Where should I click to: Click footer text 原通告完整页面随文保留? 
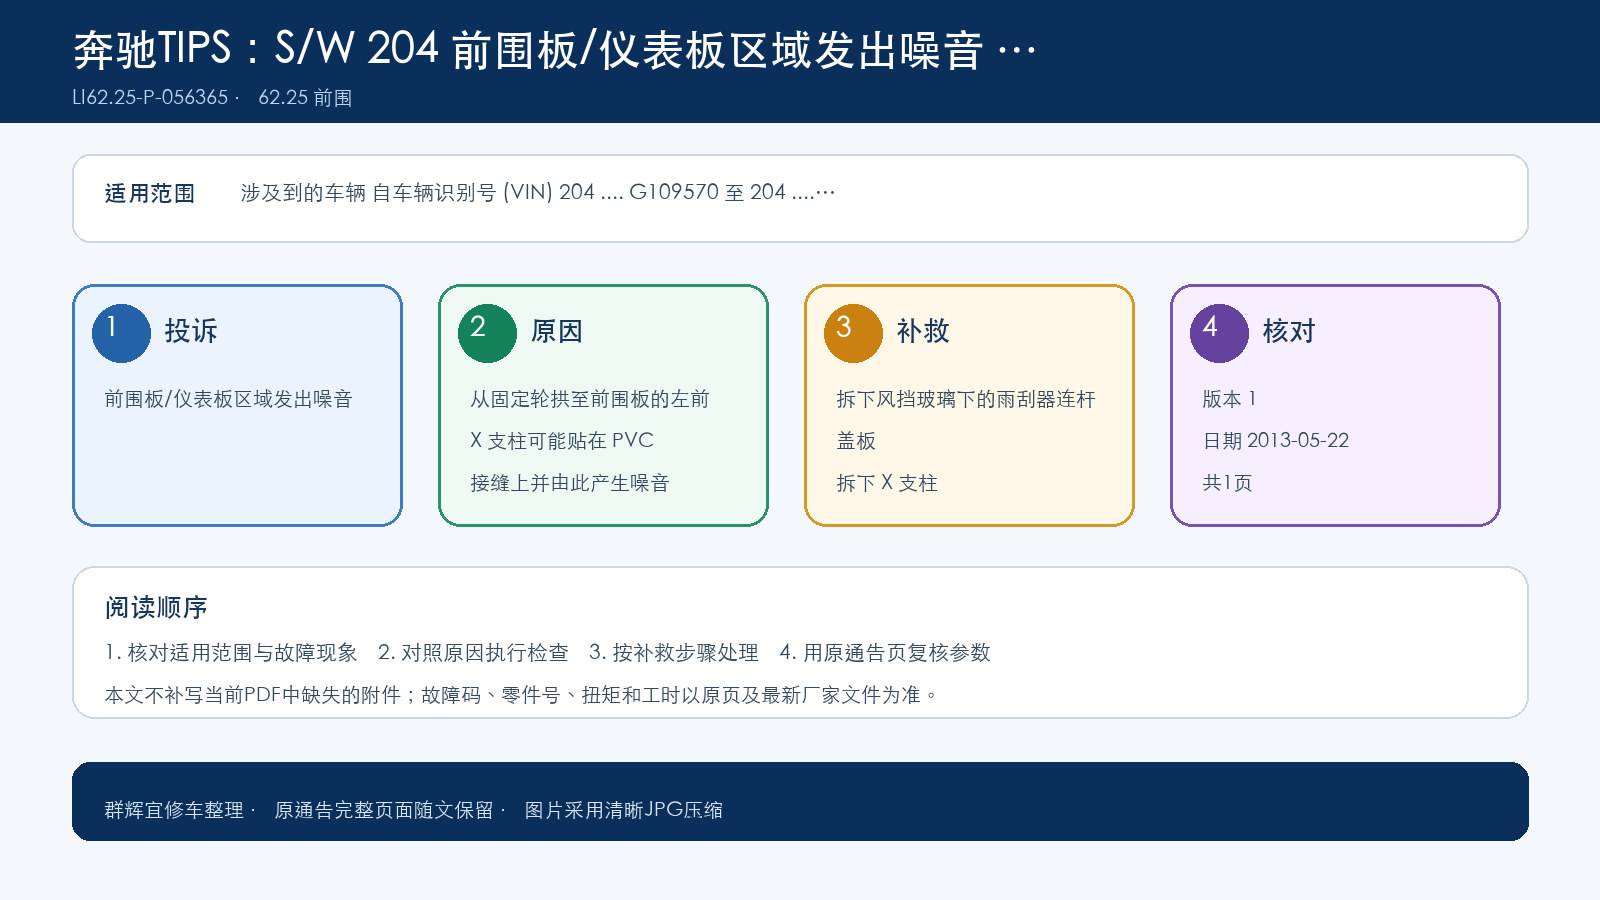click(384, 810)
